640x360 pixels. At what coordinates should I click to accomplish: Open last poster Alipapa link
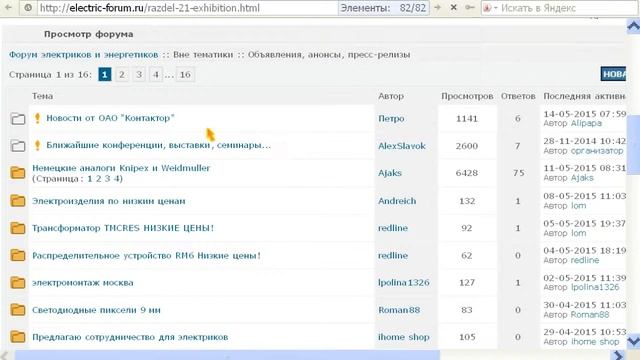click(x=586, y=123)
